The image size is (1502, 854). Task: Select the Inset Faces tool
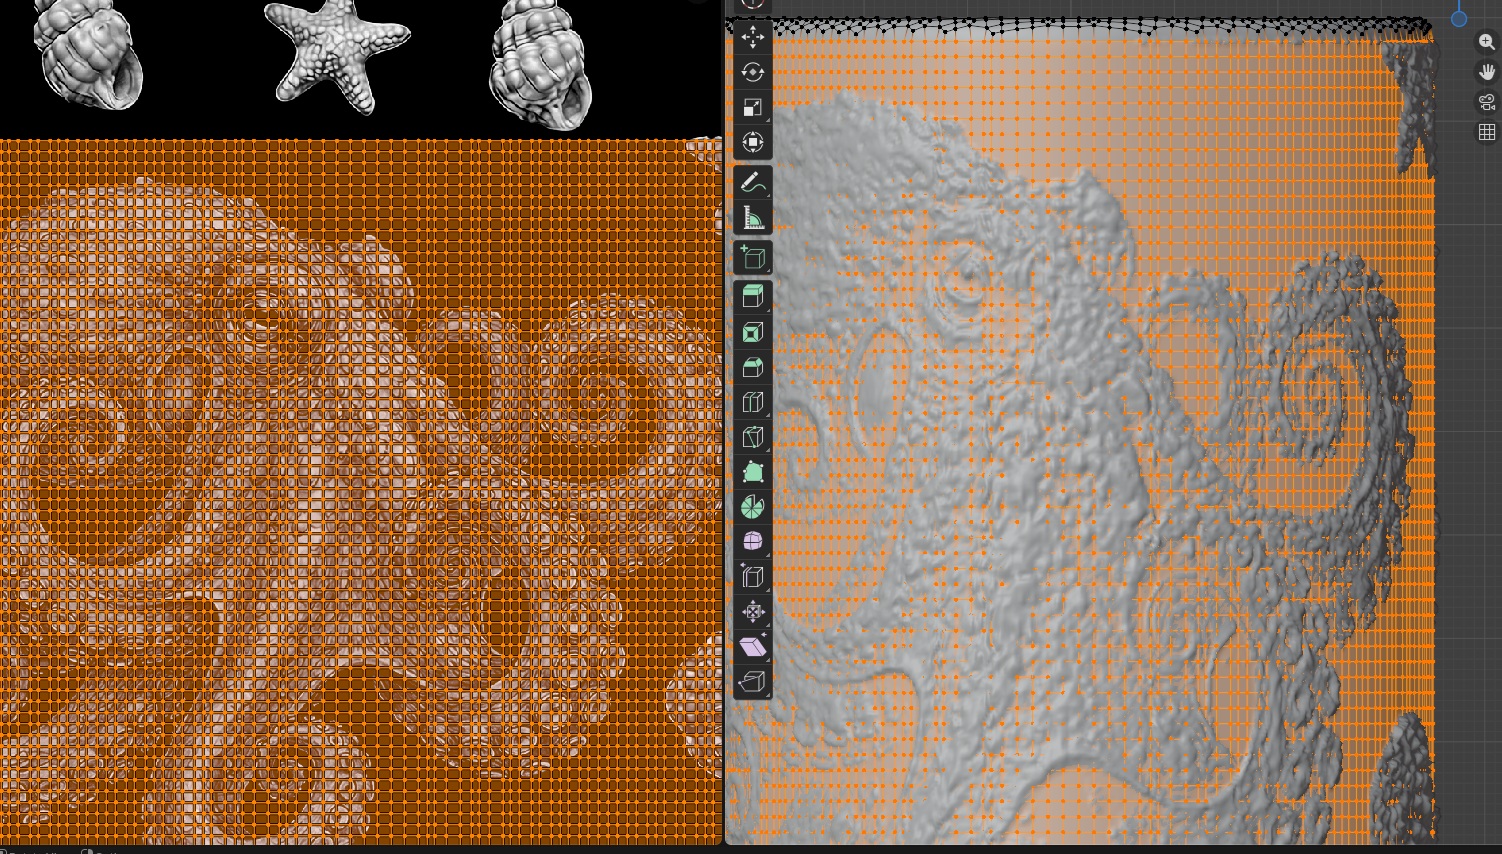tap(752, 332)
